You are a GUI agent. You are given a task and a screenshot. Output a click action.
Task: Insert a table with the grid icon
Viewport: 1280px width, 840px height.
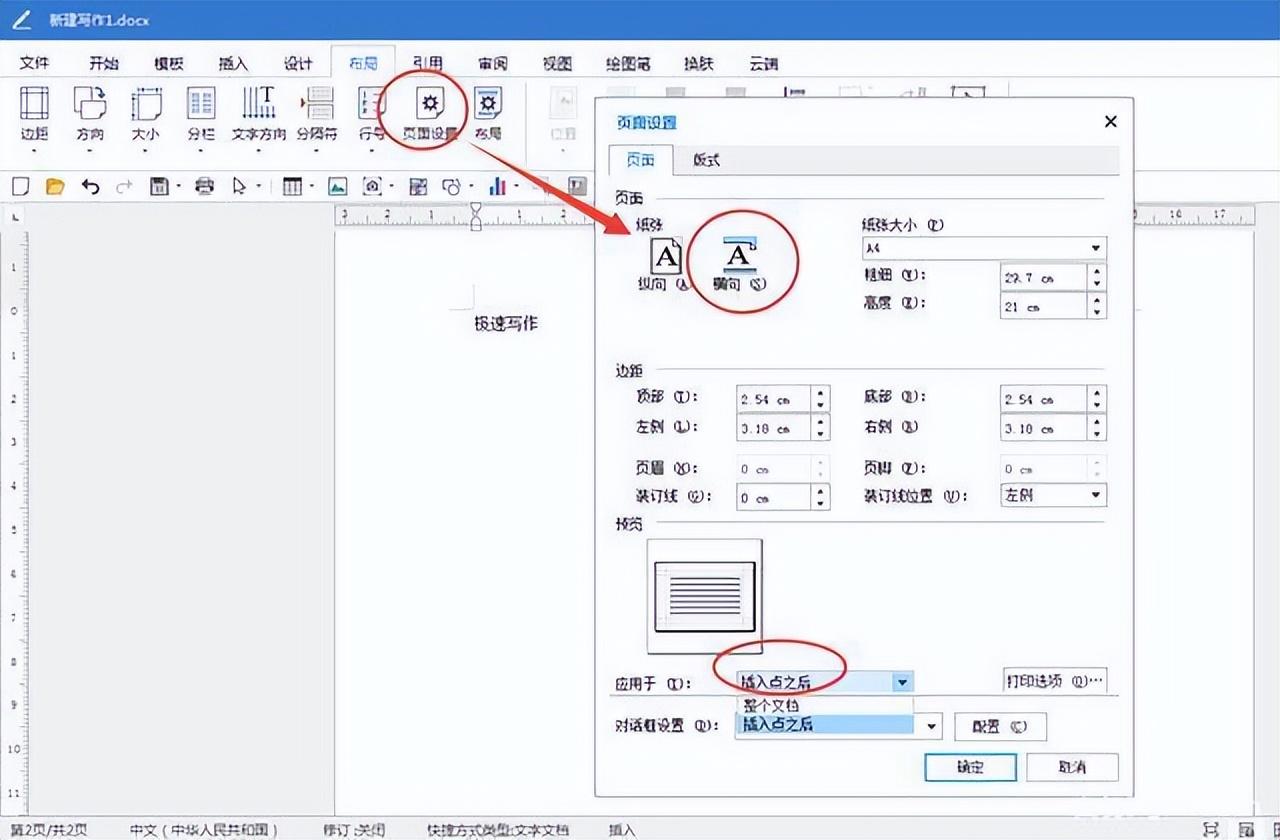tap(292, 186)
